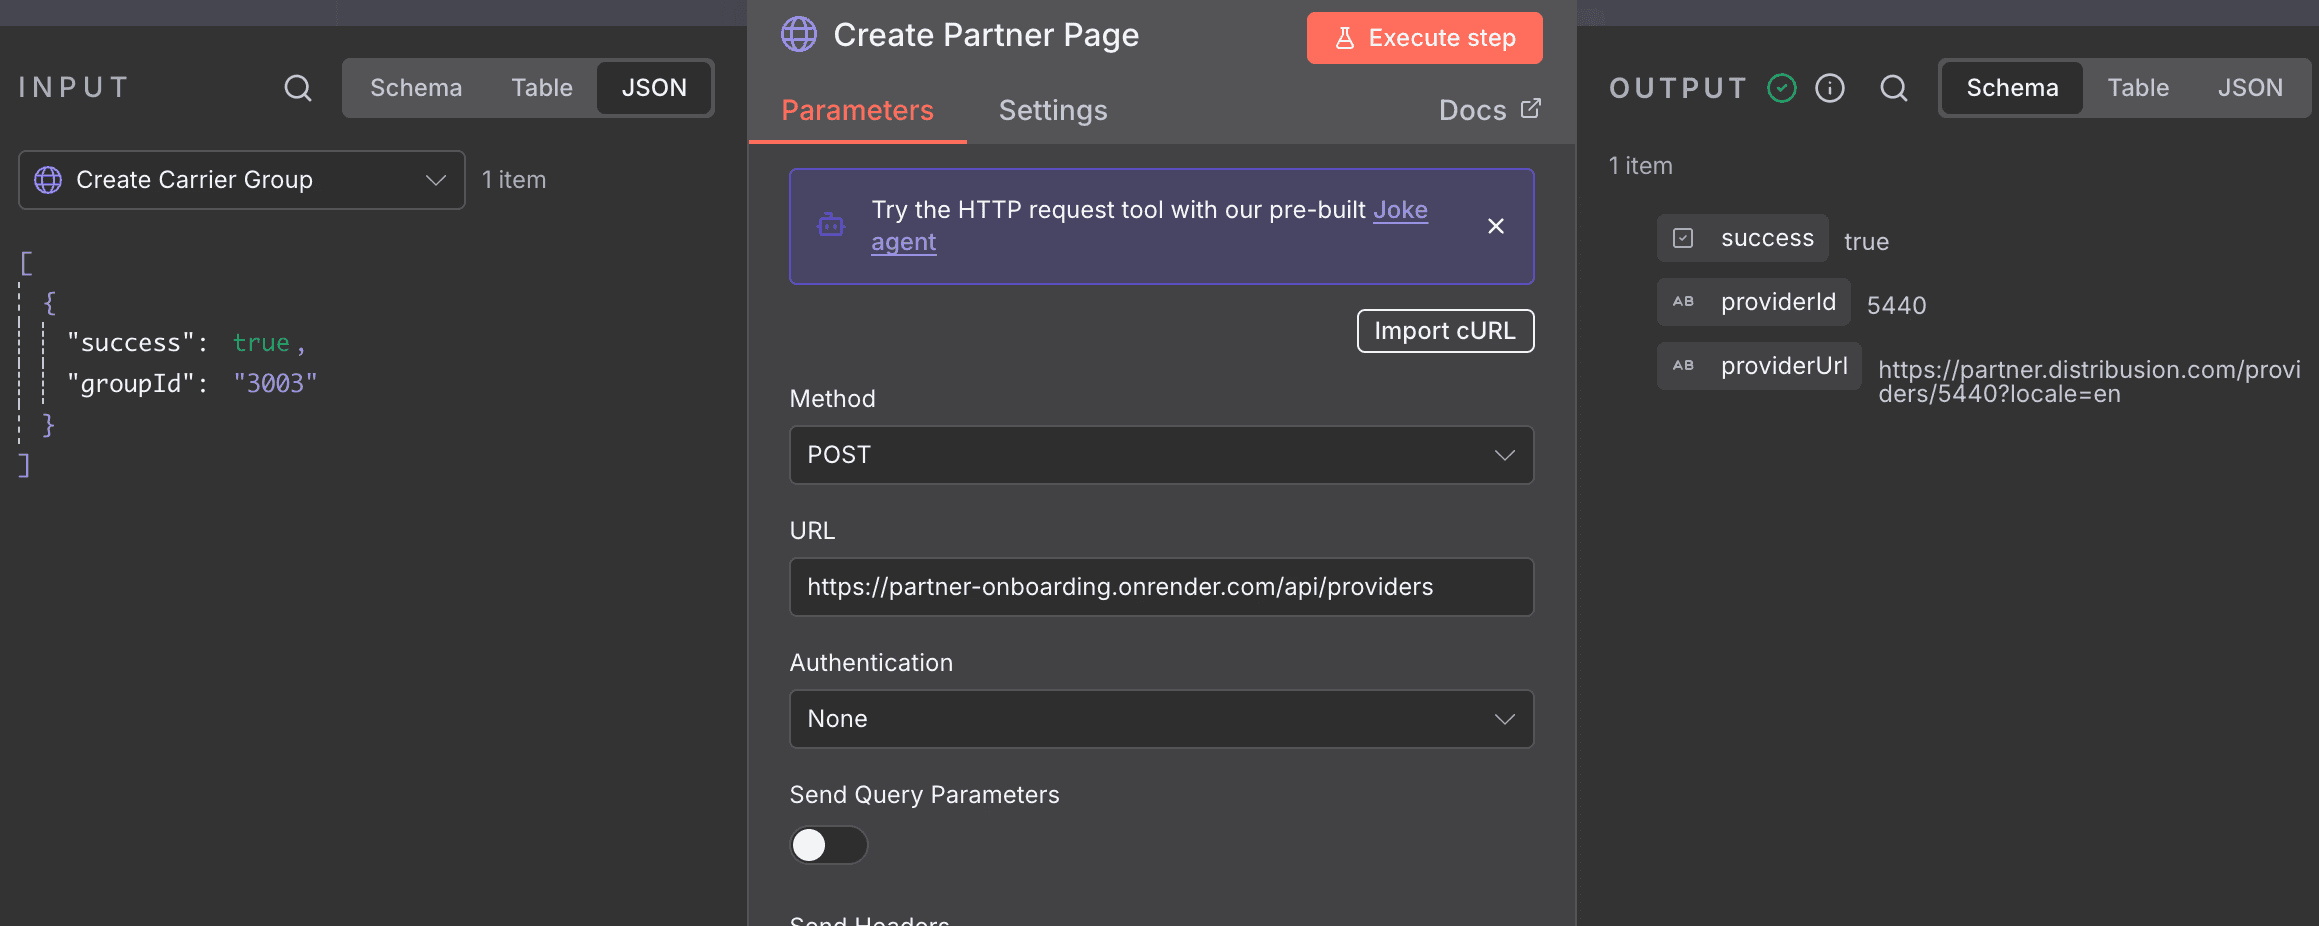This screenshot has height=926, width=2319.
Task: Click the AB type icon next to providerId
Action: pyautogui.click(x=1682, y=302)
